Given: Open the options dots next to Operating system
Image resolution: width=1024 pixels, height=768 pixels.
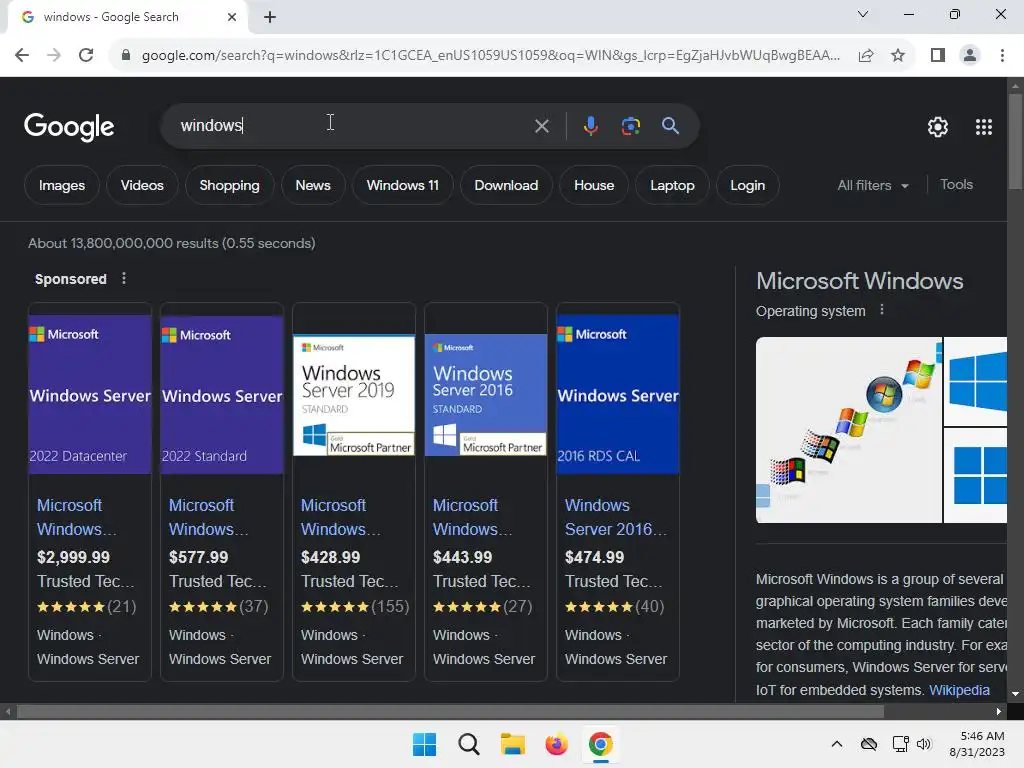Looking at the screenshot, I should (882, 310).
